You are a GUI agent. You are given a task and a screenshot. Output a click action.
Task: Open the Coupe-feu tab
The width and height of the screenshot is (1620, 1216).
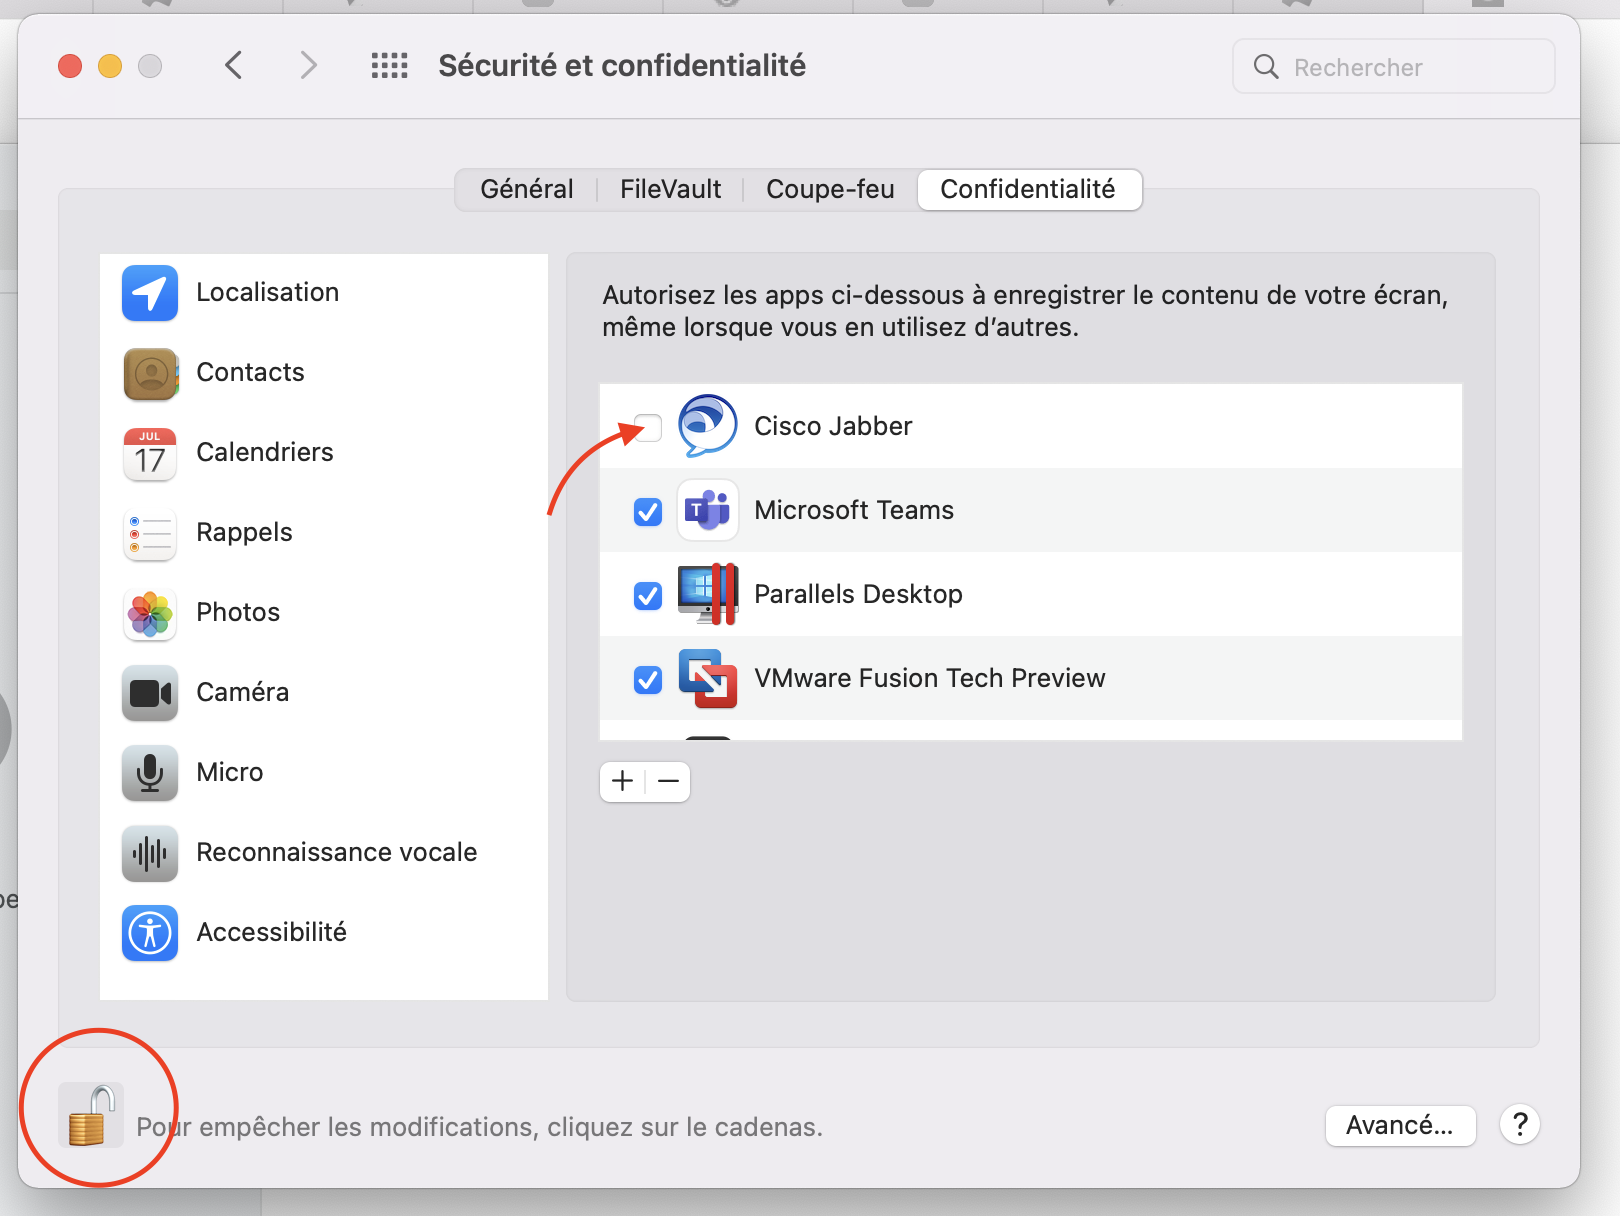[x=830, y=189]
